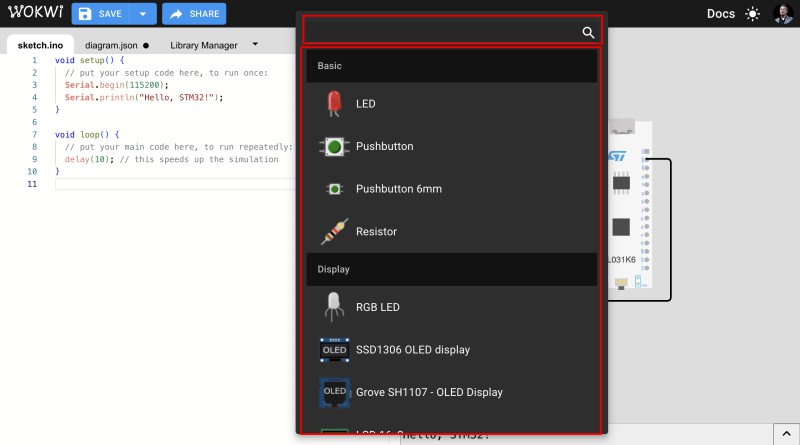Share the project via SHARE button
The image size is (800, 445).
point(194,14)
